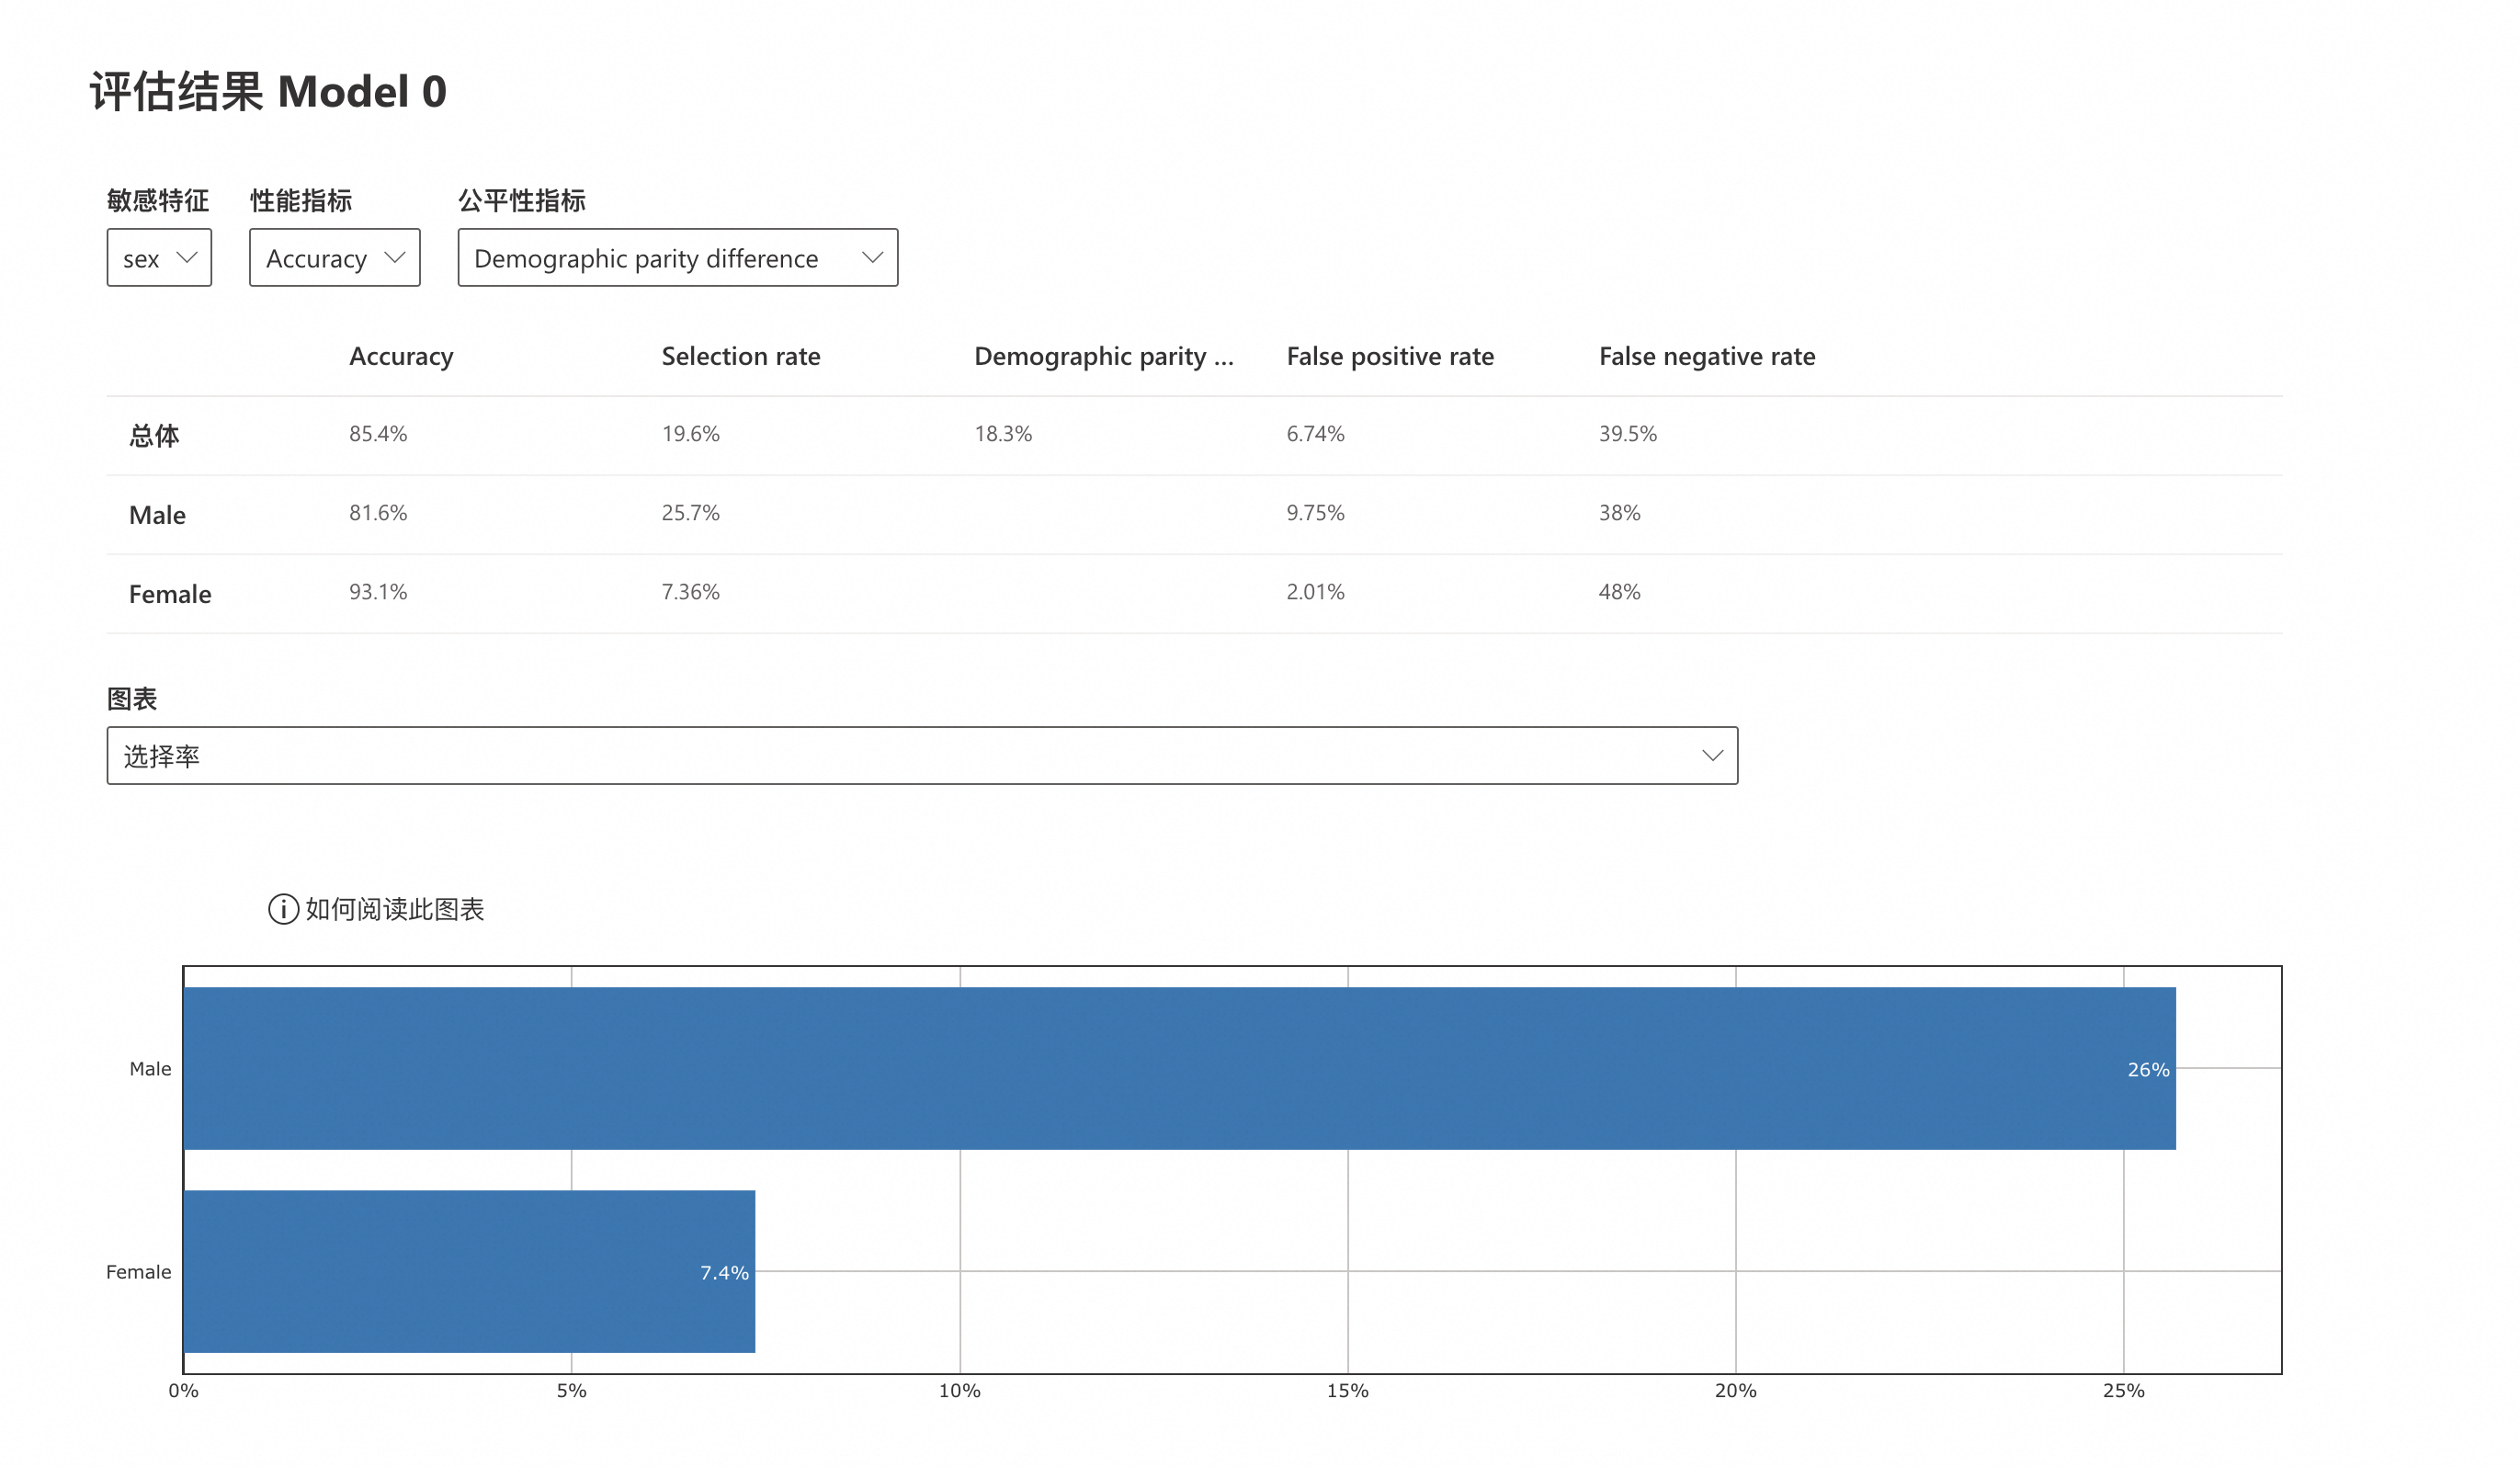Click the 7.36% Female selection rate
The width and height of the screenshot is (2520, 1467).
click(690, 592)
